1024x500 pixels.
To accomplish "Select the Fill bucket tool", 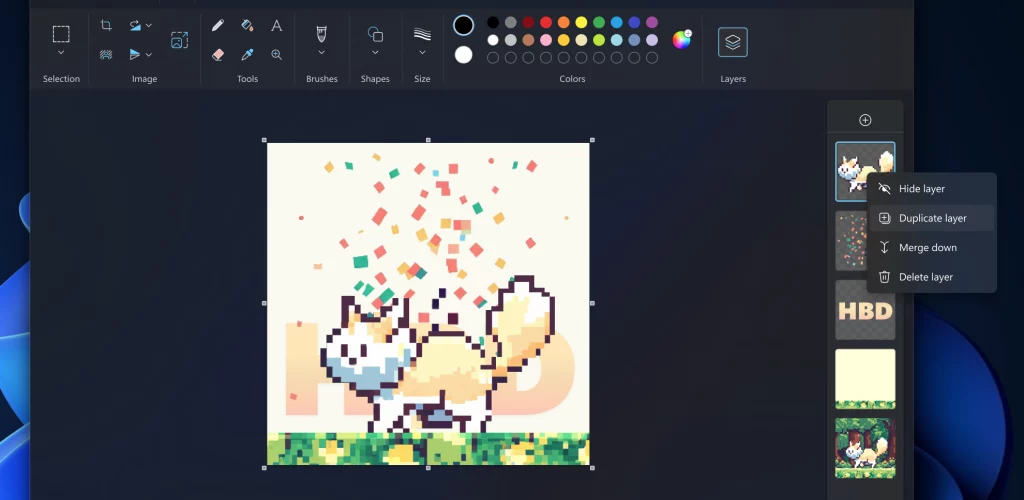I will pos(248,25).
